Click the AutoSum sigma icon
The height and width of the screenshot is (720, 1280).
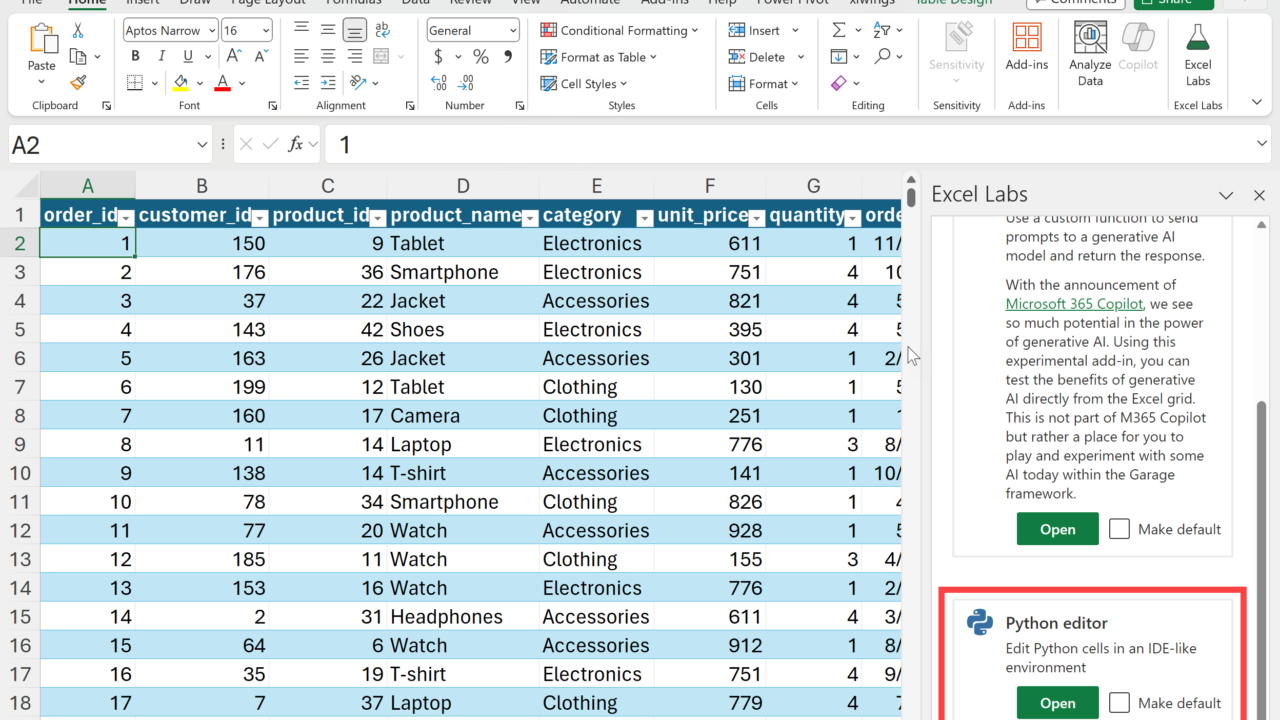839,31
